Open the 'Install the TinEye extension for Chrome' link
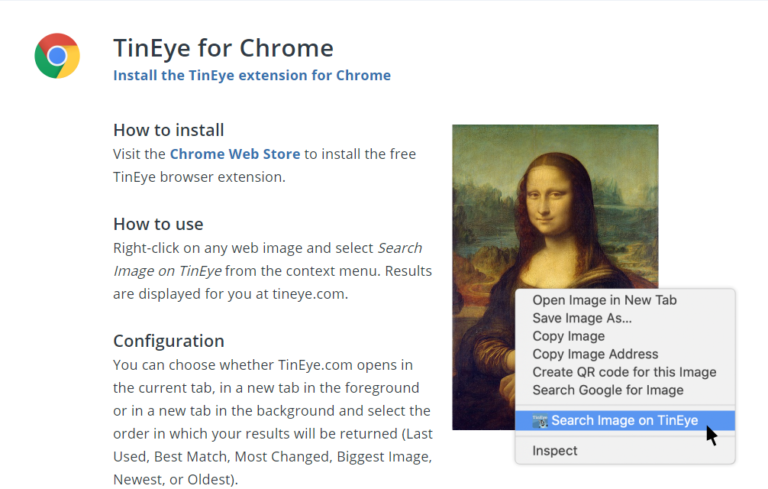768x489 pixels. pos(252,75)
